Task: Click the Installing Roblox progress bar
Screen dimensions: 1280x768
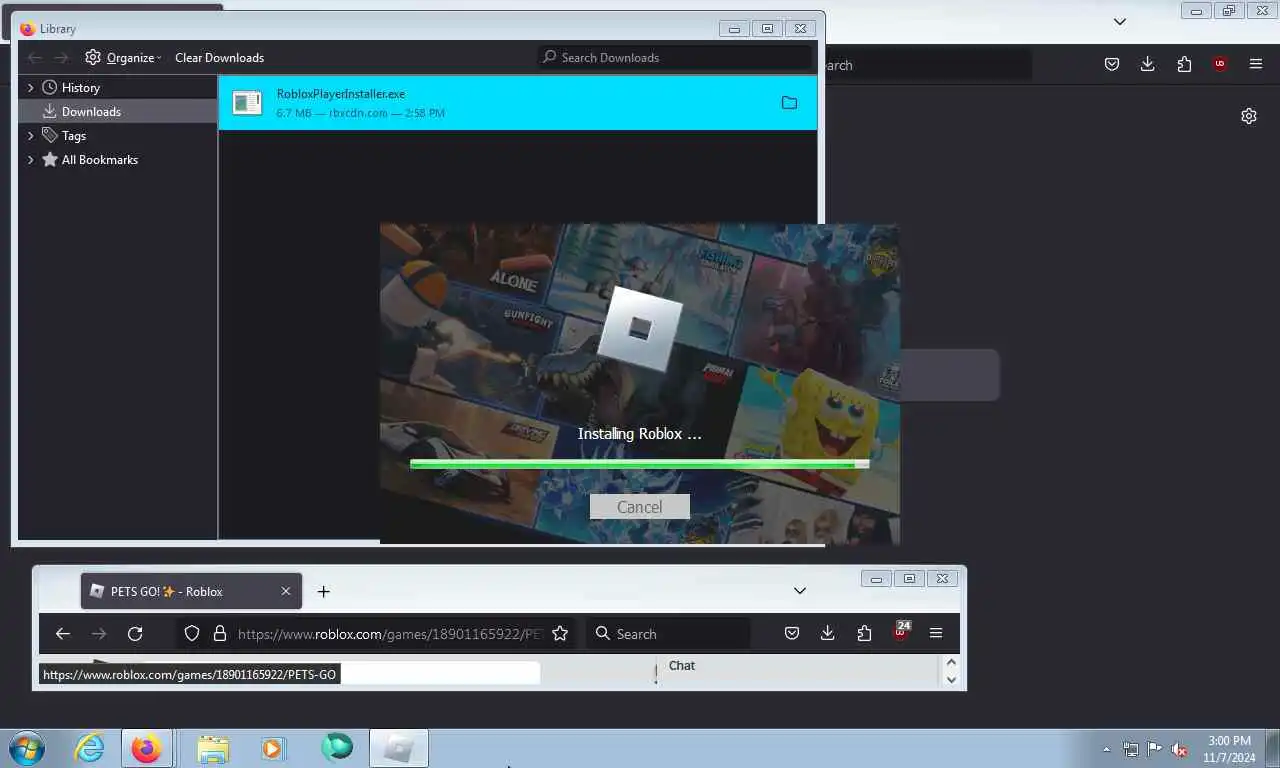Action: (x=639, y=464)
